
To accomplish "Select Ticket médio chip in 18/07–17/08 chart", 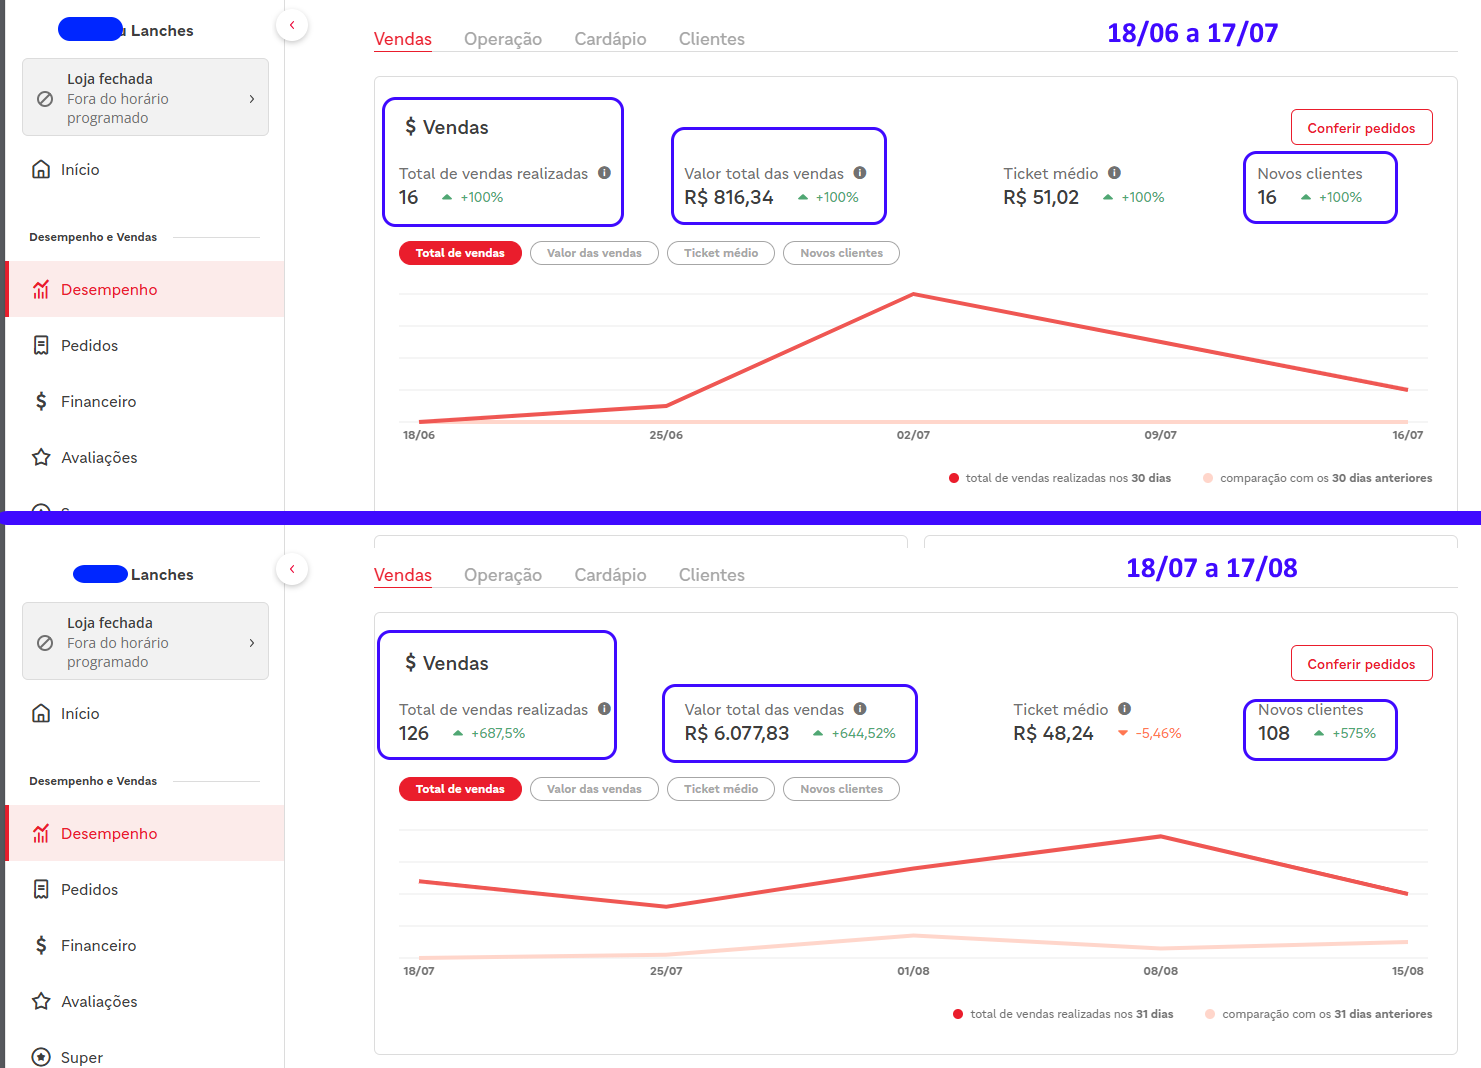I will (x=720, y=789).
